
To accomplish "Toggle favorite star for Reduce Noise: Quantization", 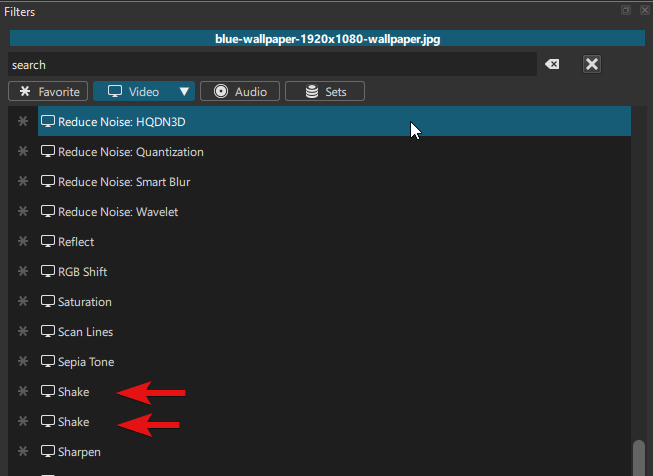I will pos(23,151).
